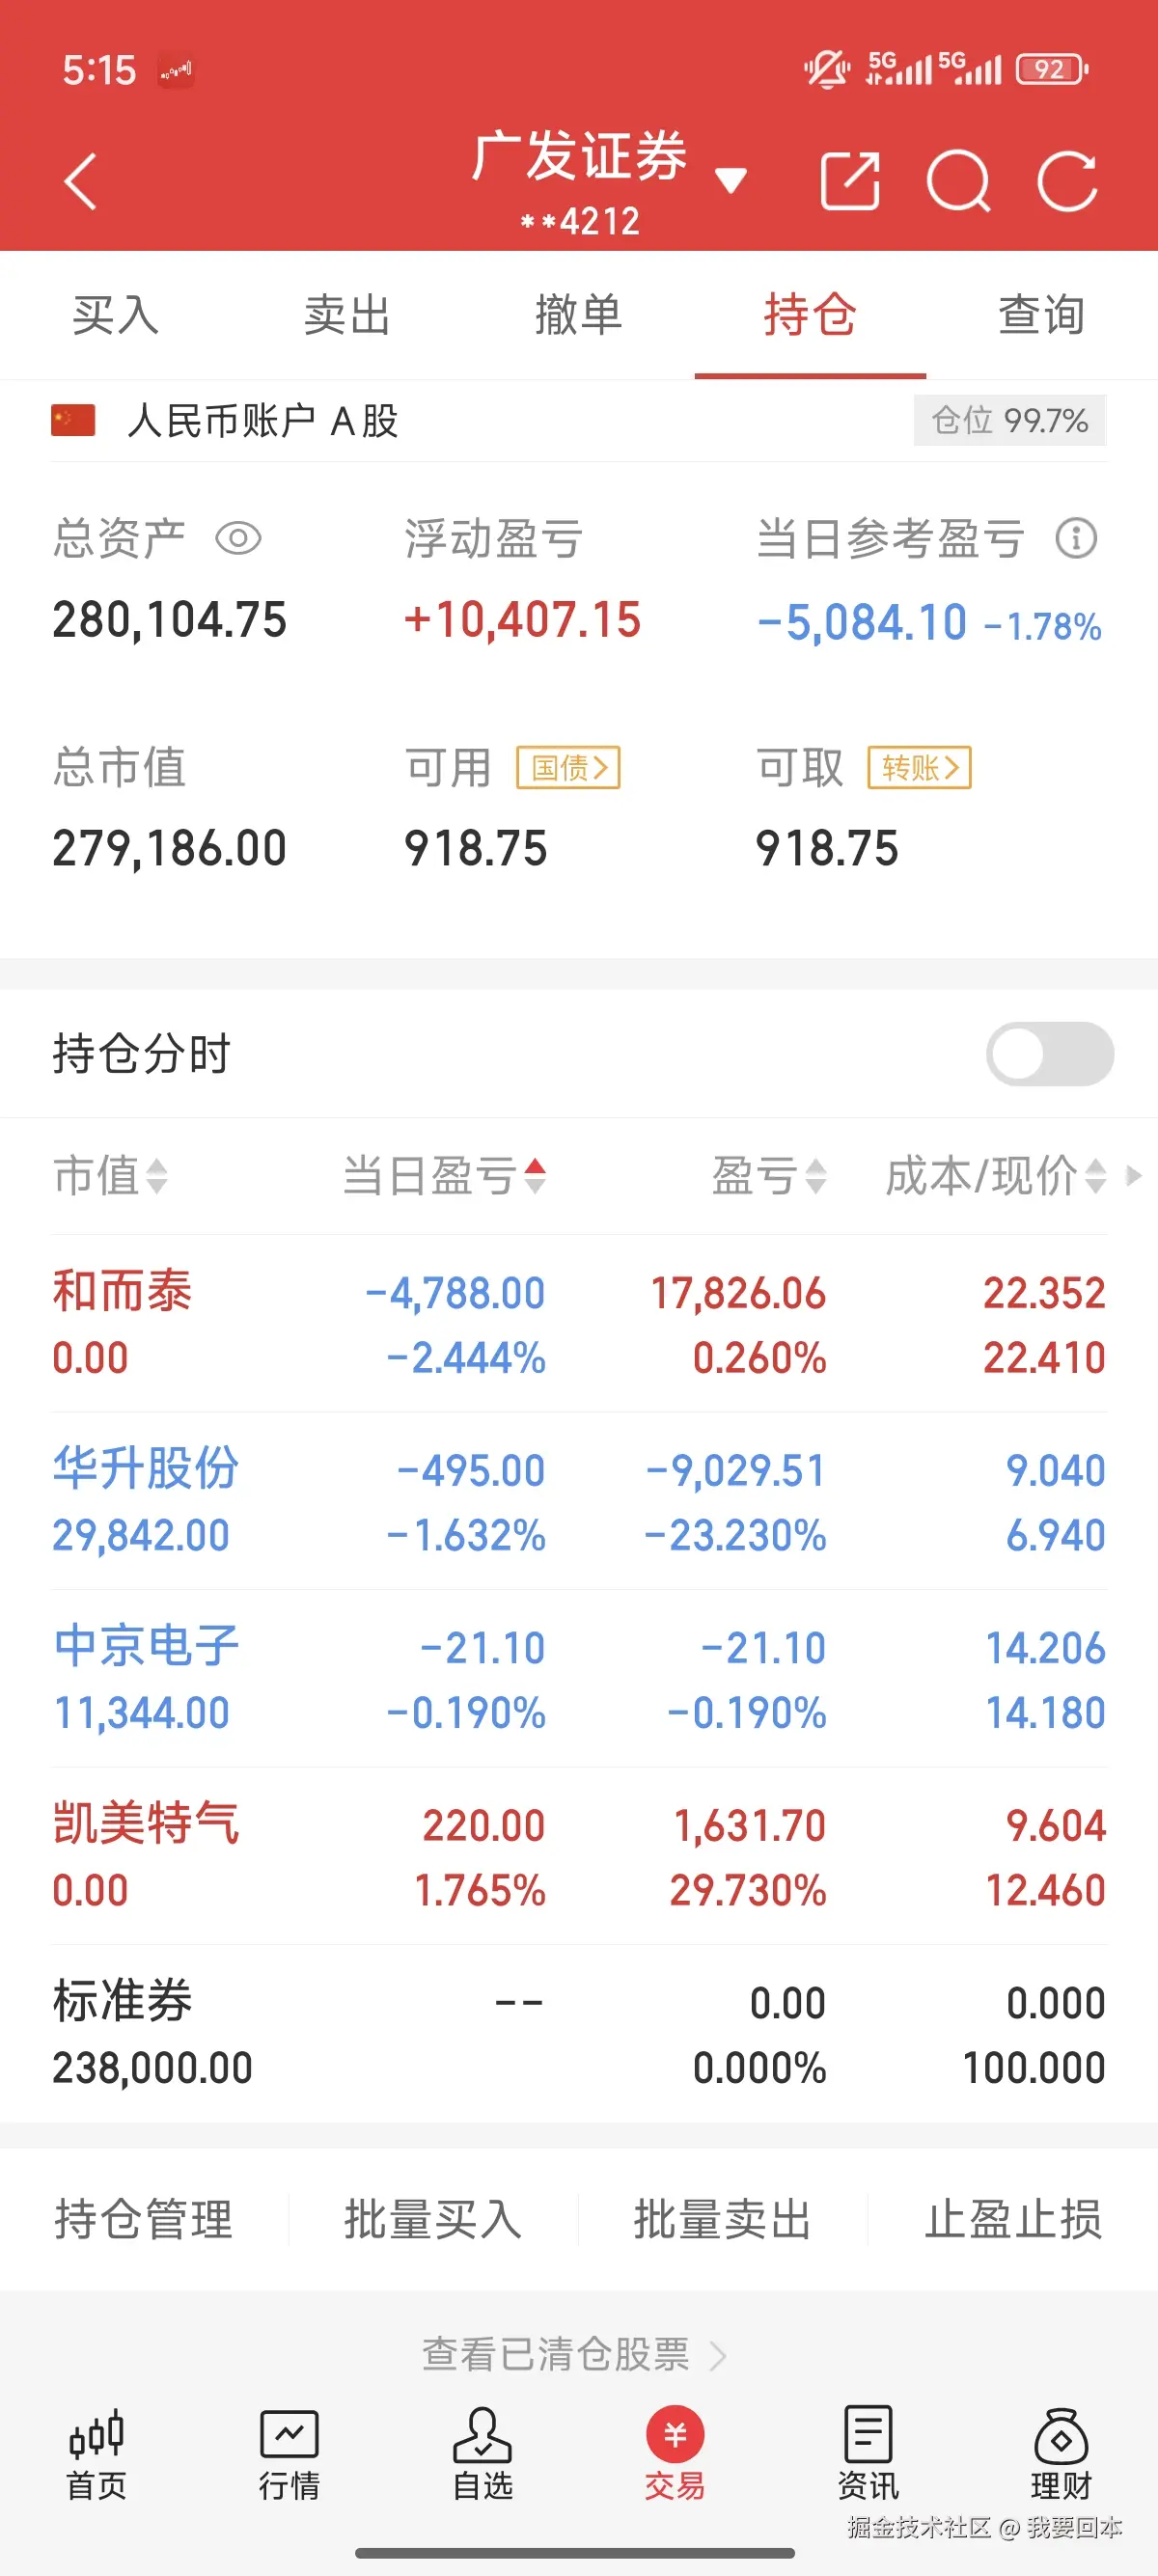Enable the 持仓分时 switch
The width and height of the screenshot is (1158, 2576).
pos(1049,1054)
